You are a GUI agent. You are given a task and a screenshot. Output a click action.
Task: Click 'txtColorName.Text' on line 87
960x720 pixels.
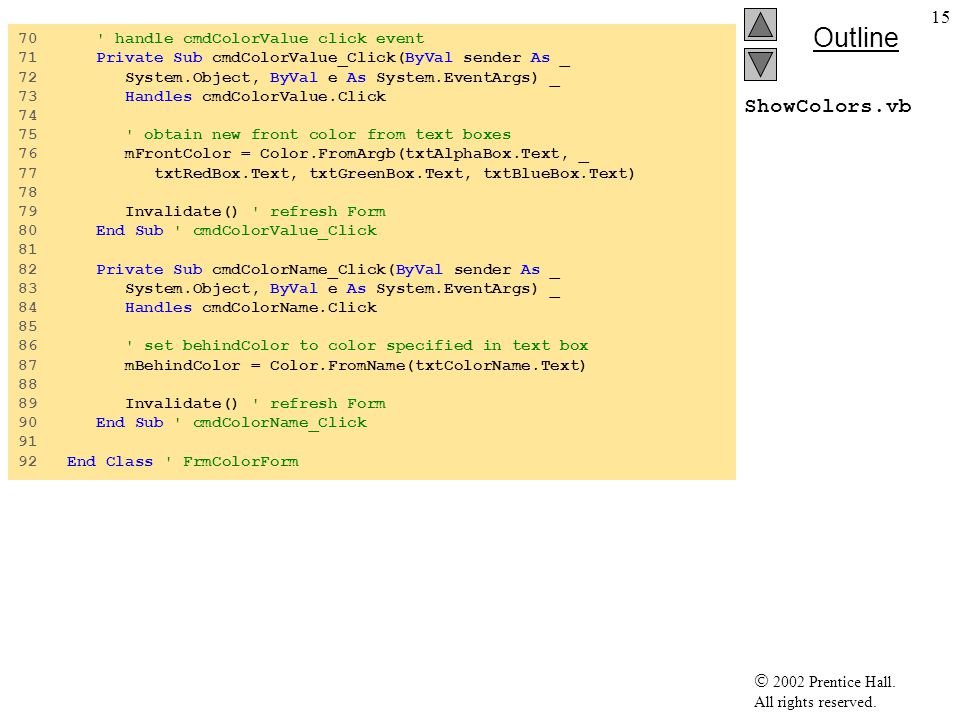497,366
